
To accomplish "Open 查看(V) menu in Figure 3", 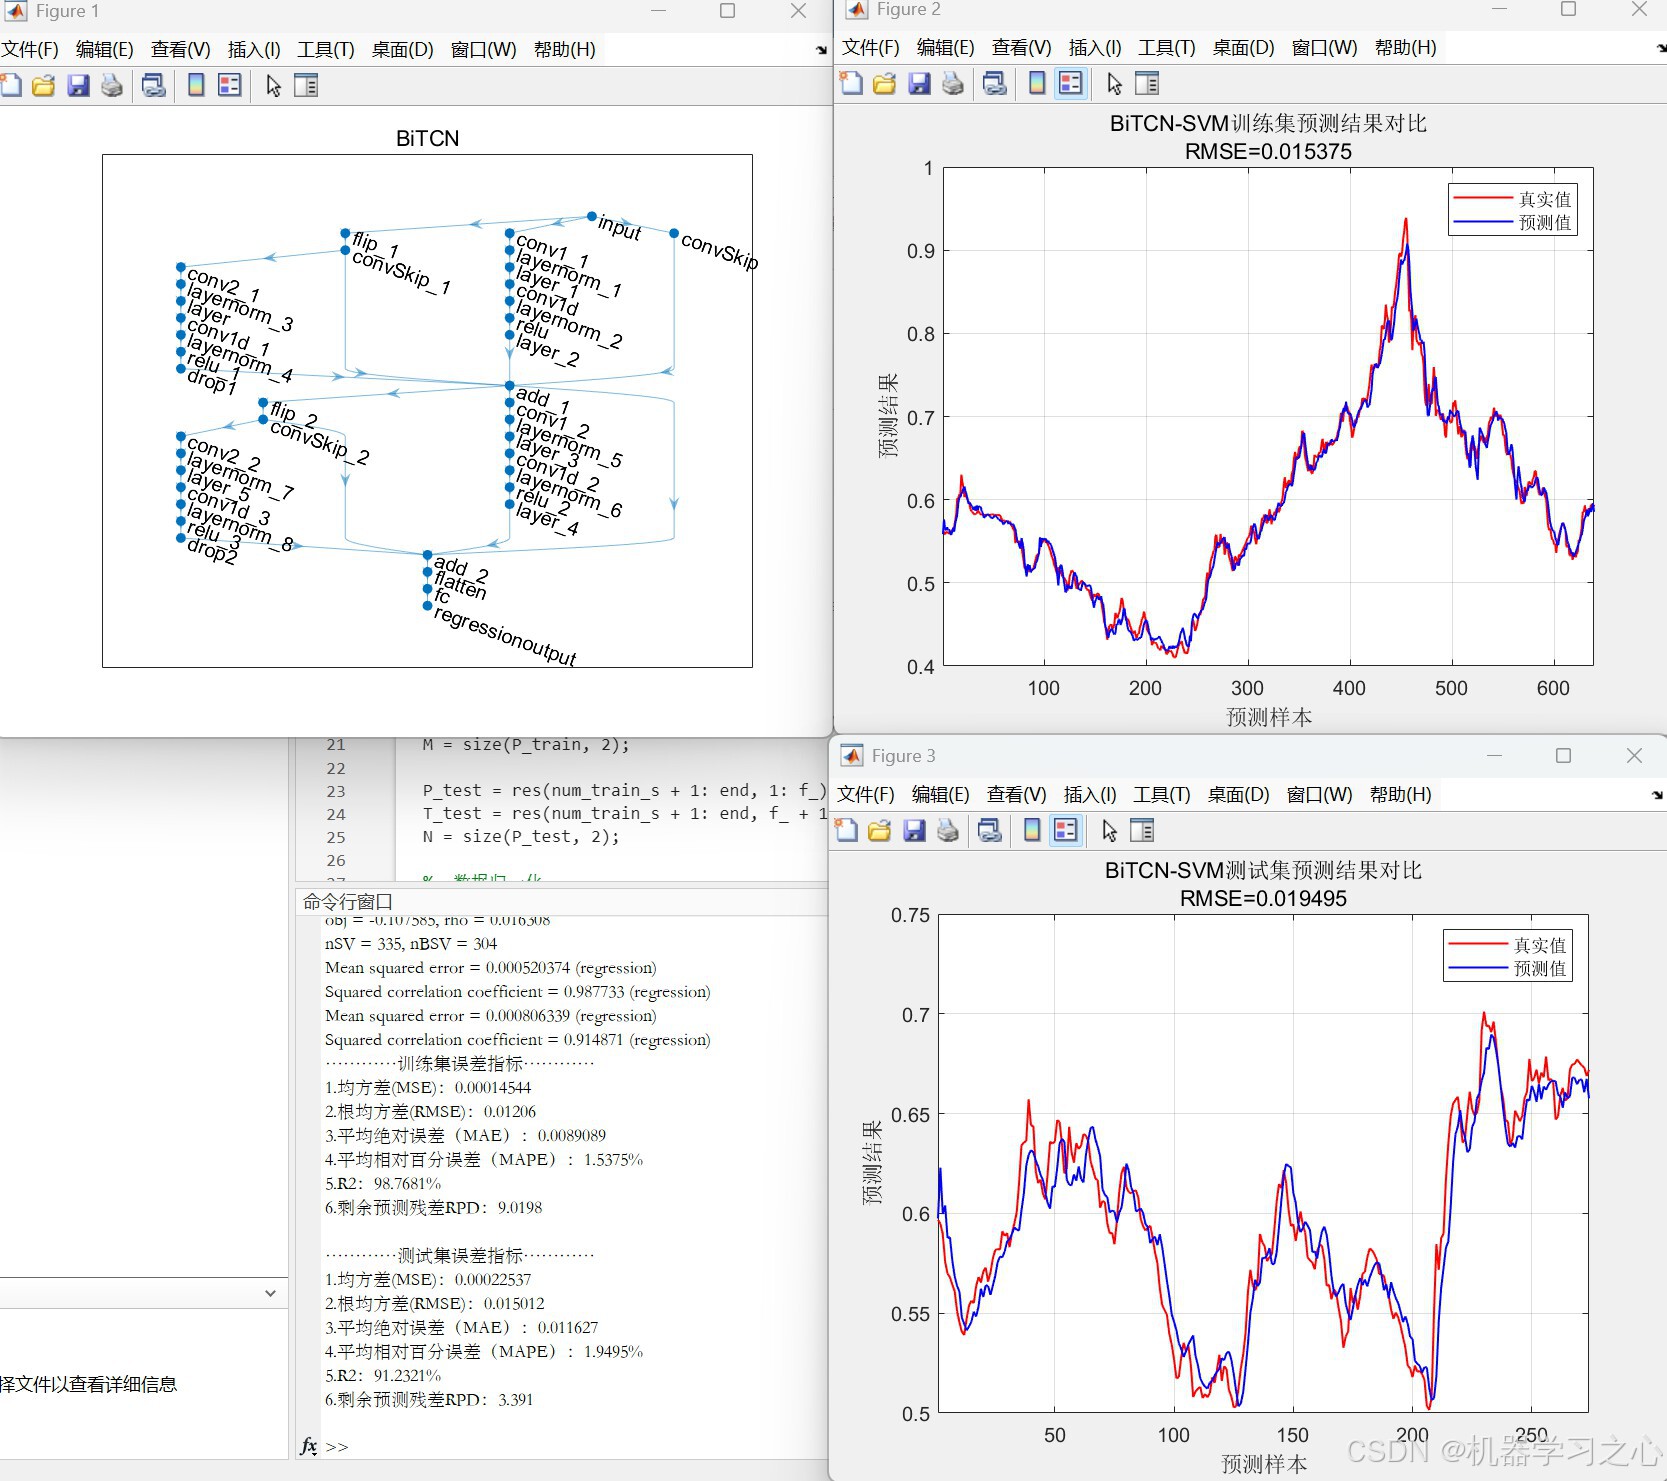I will tap(1016, 795).
